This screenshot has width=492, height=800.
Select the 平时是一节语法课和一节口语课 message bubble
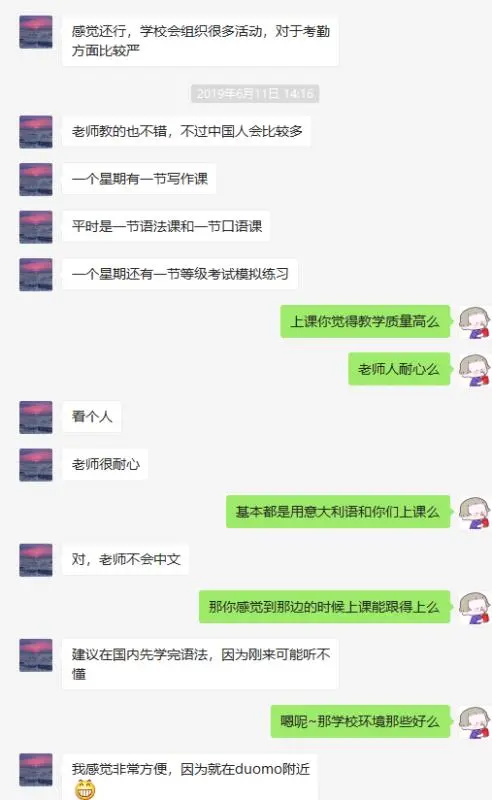166,226
